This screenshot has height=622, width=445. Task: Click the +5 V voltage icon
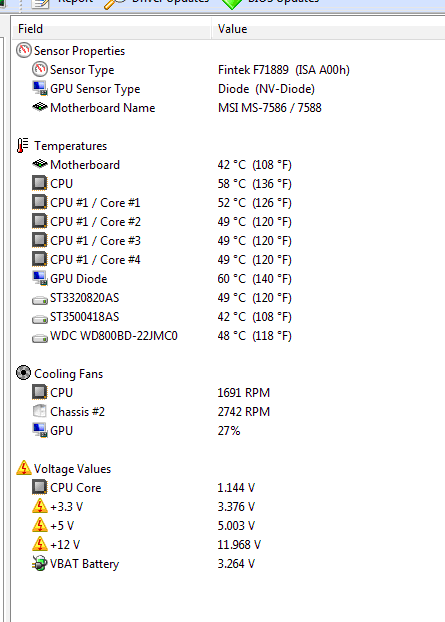pyautogui.click(x=40, y=525)
